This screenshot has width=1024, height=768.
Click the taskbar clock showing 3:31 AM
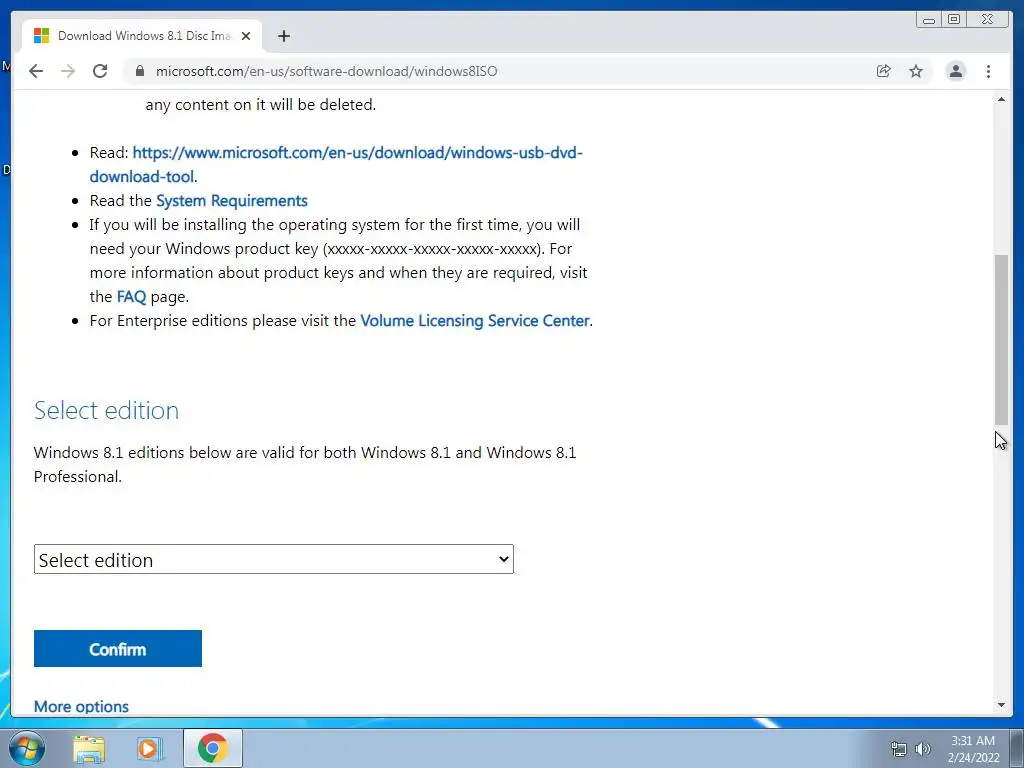973,749
